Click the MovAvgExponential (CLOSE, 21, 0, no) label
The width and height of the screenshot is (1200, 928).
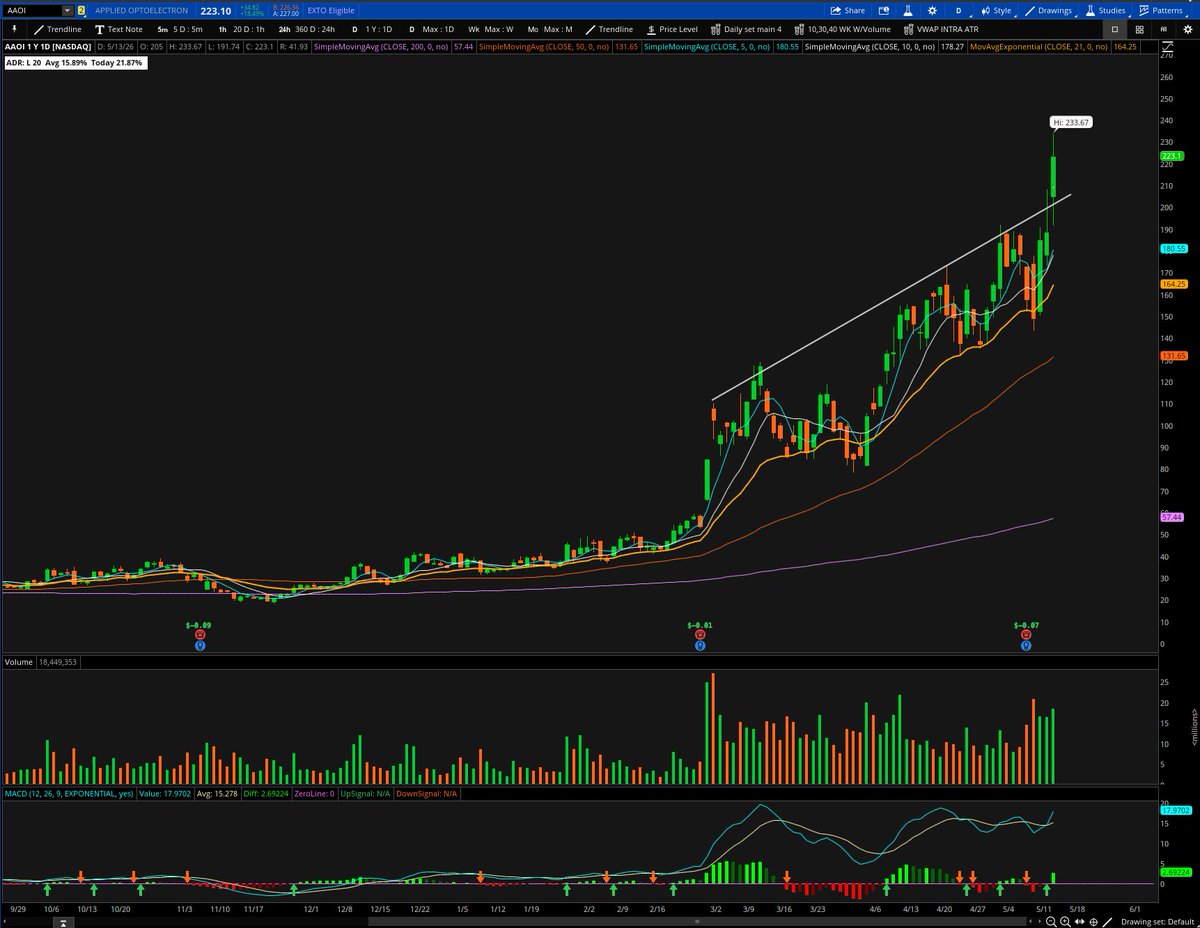[1038, 47]
